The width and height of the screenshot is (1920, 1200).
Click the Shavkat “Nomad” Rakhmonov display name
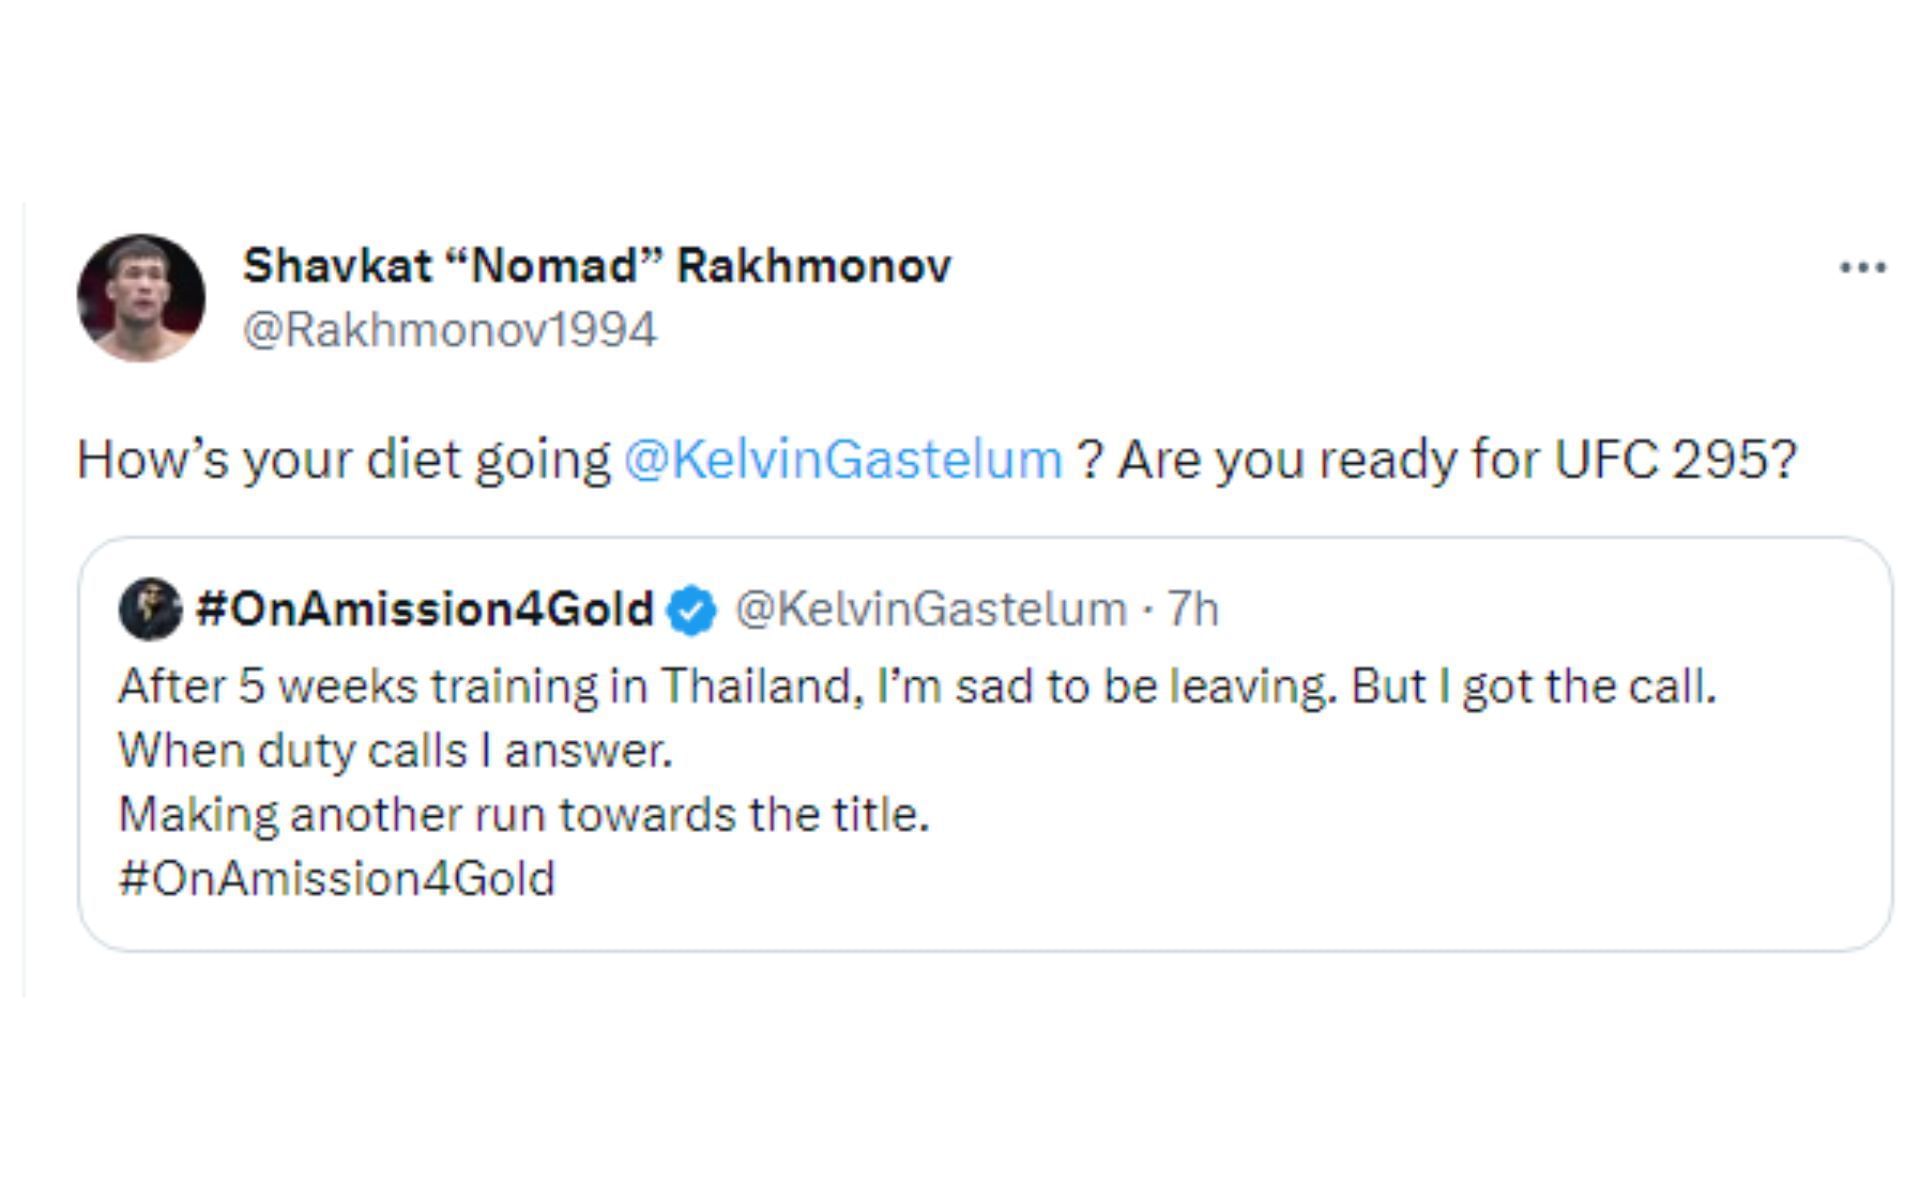pyautogui.click(x=597, y=266)
